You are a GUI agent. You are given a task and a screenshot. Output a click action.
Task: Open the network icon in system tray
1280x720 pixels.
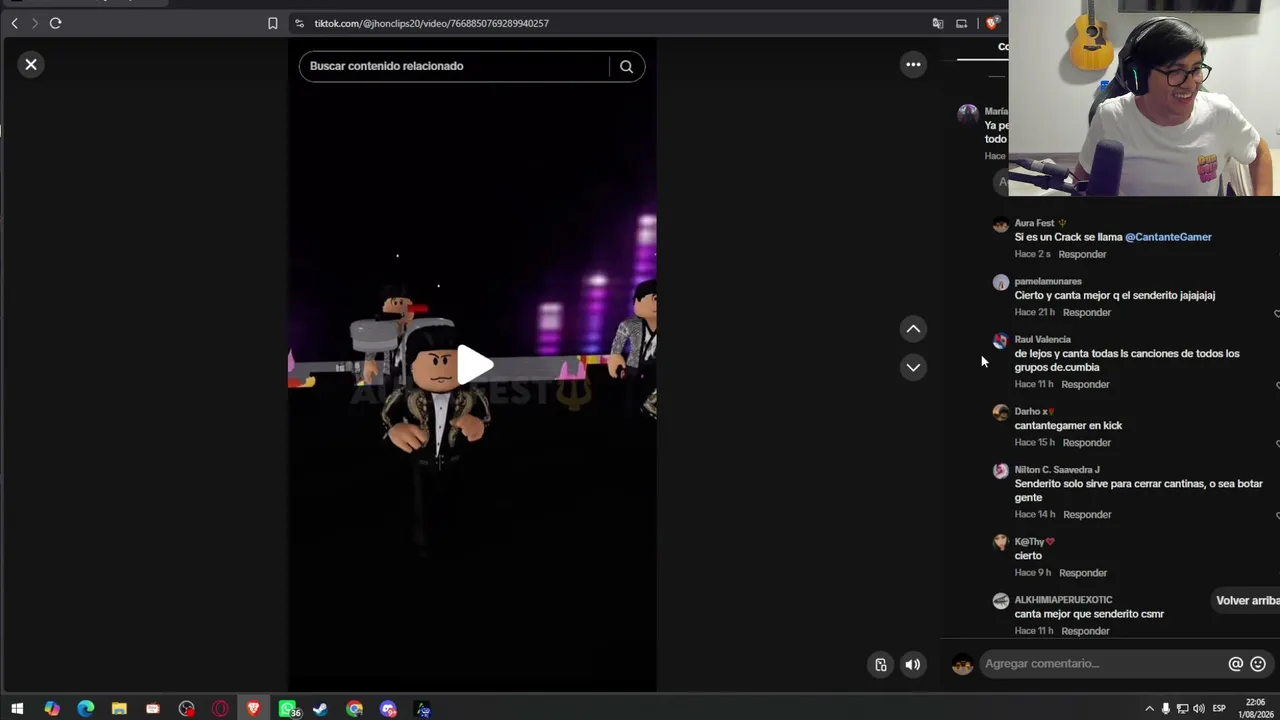1182,709
